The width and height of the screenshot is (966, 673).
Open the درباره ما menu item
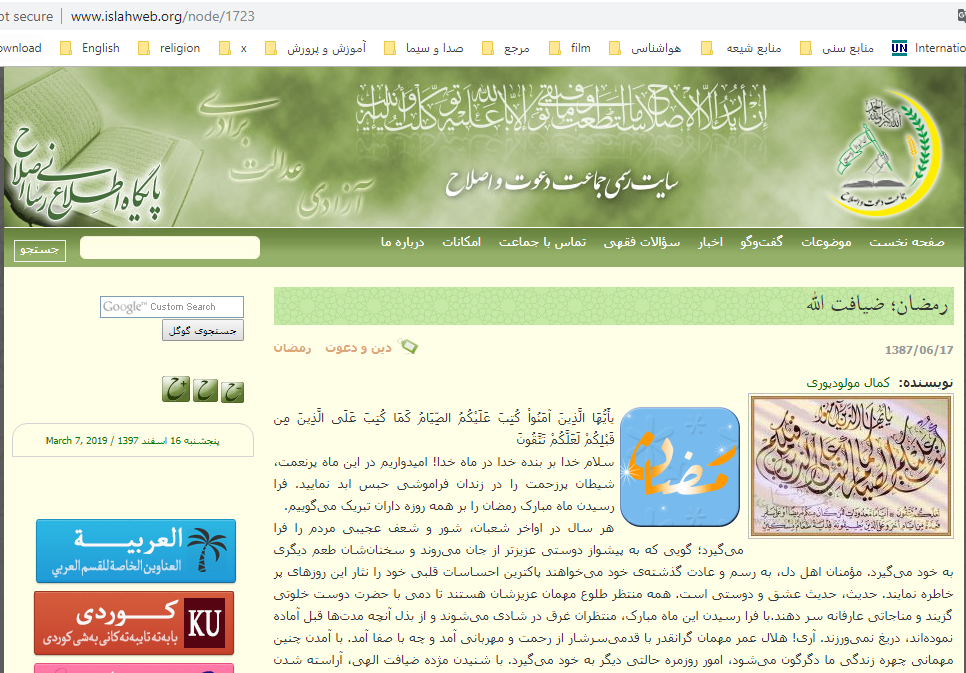coord(402,242)
